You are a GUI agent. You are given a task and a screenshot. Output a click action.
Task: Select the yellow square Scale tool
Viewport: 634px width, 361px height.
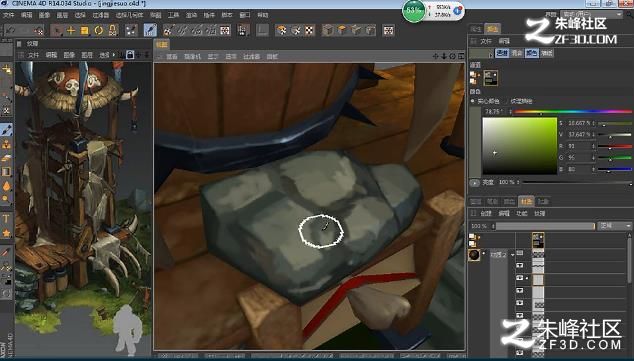85,30
